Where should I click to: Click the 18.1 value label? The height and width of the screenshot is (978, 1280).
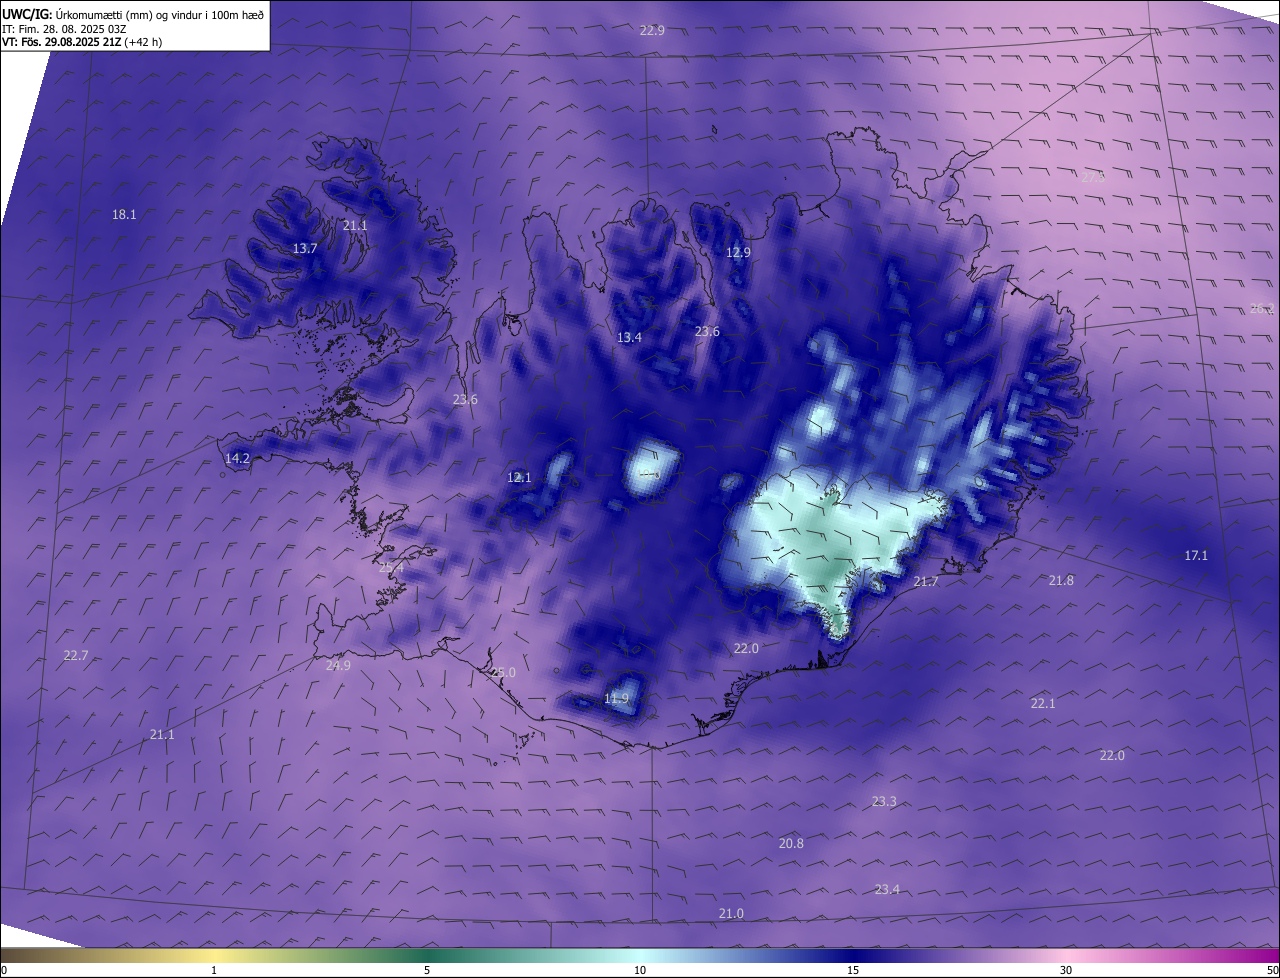point(124,214)
